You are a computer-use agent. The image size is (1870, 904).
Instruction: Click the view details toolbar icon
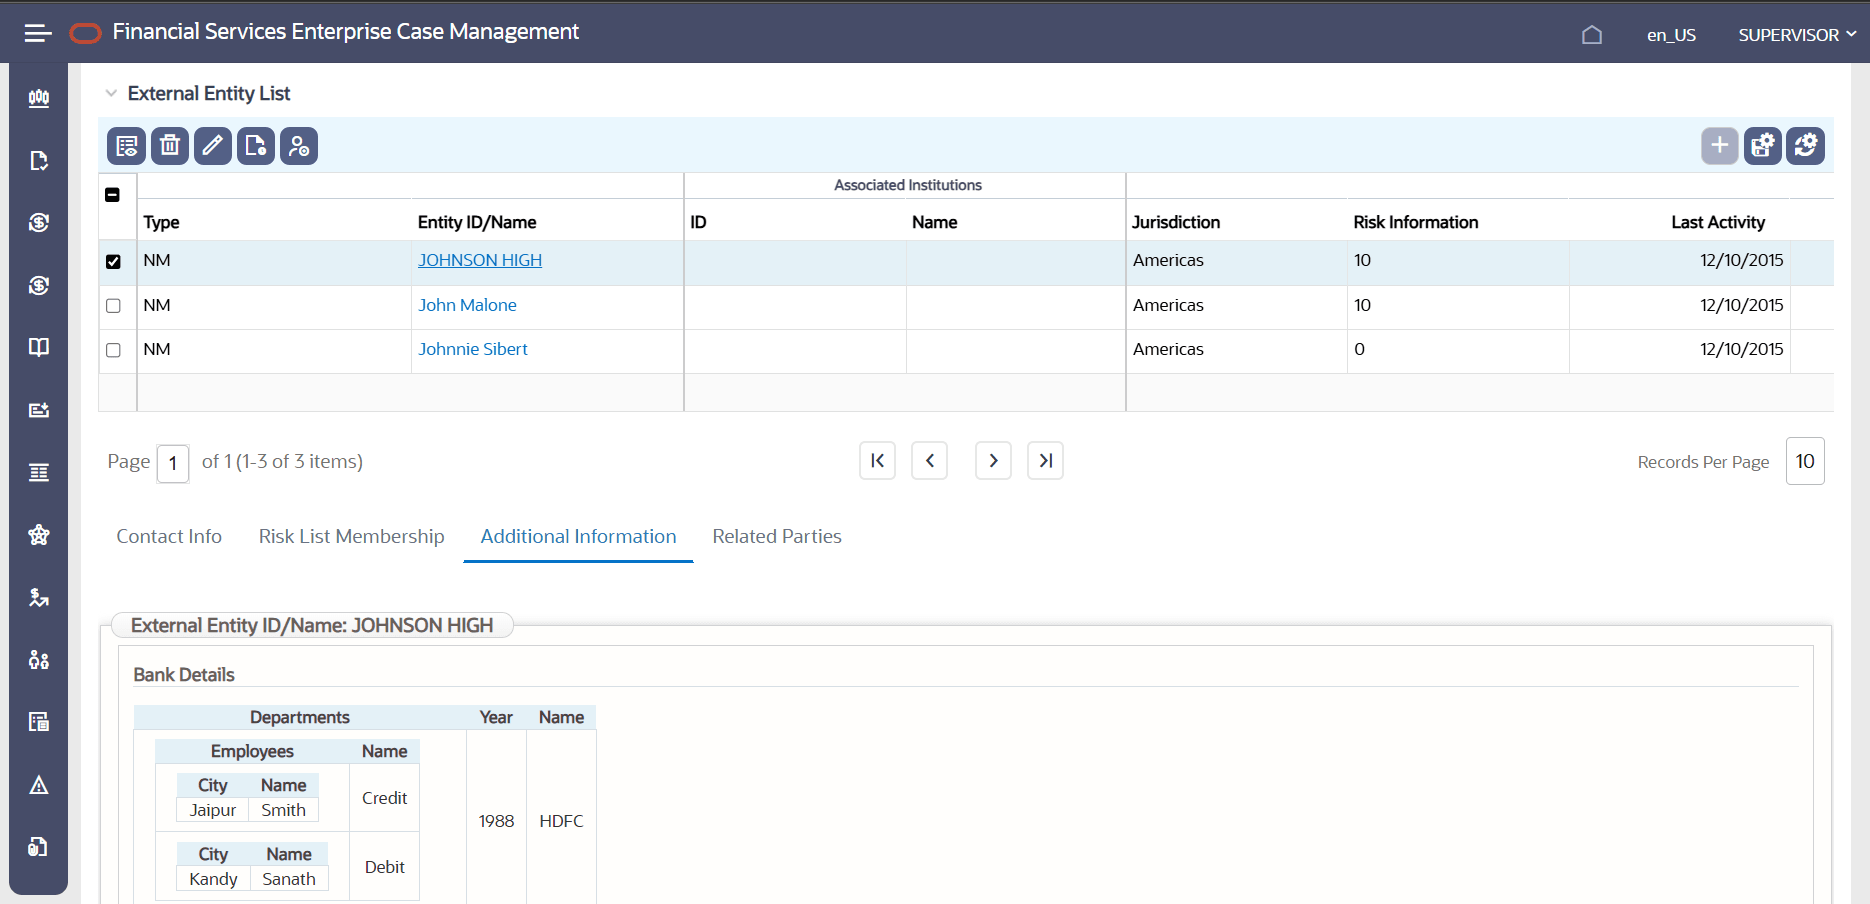click(127, 146)
